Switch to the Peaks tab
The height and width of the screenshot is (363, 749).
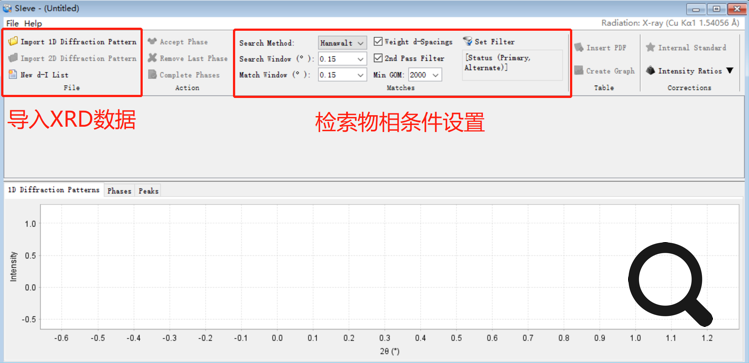pos(148,191)
